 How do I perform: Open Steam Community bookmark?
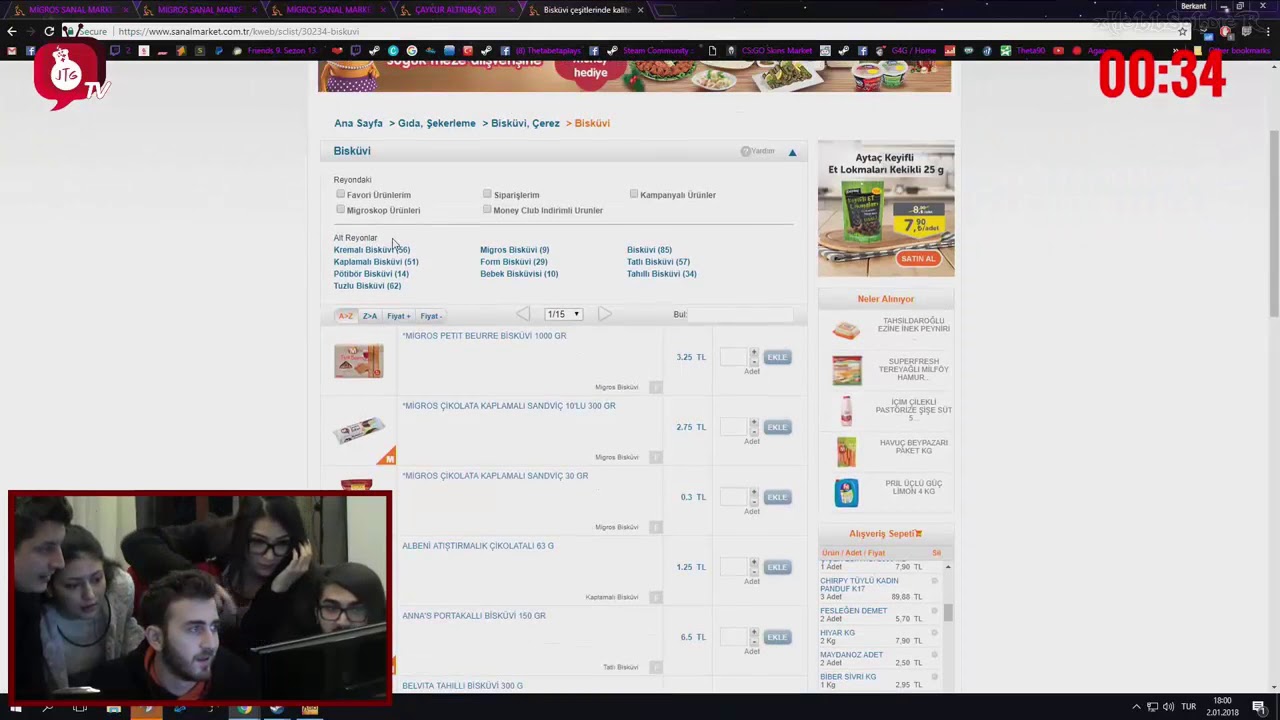tap(648, 50)
